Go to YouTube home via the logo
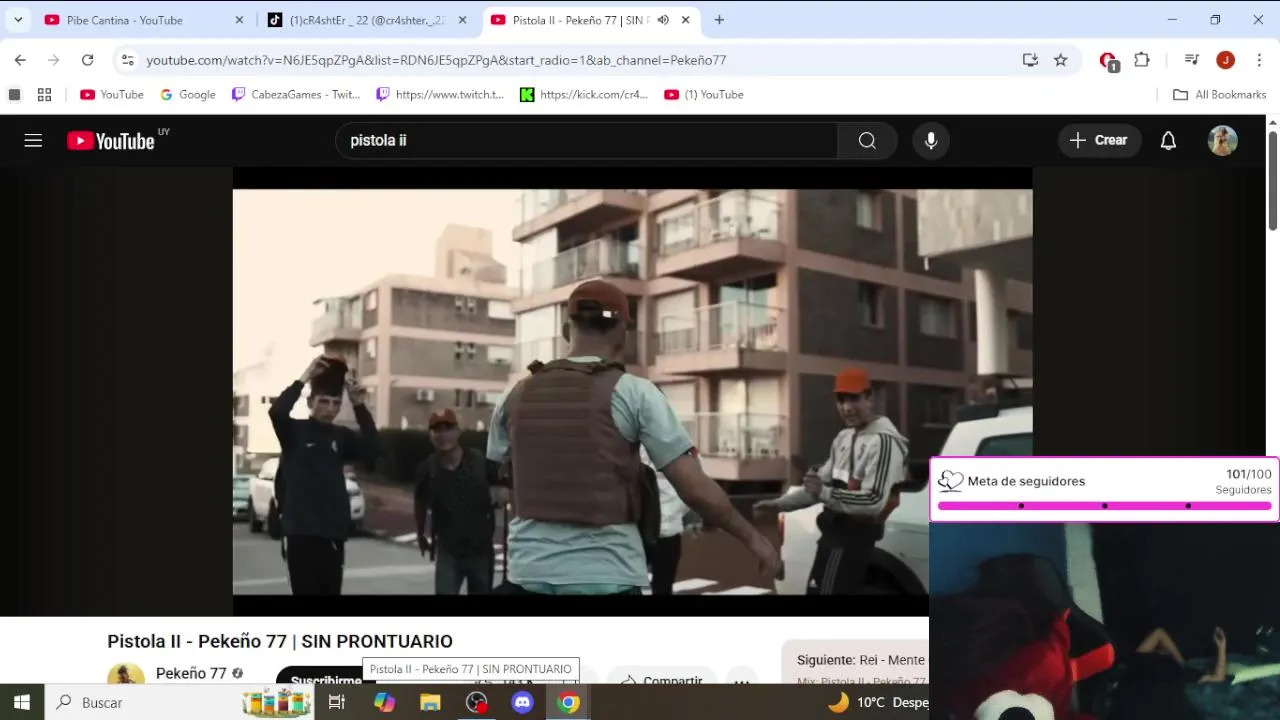 point(111,141)
